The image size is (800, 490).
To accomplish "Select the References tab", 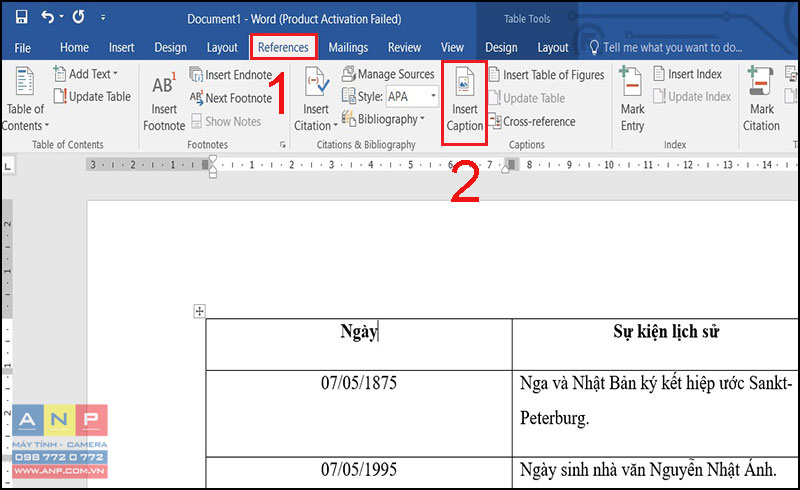I will click(283, 47).
